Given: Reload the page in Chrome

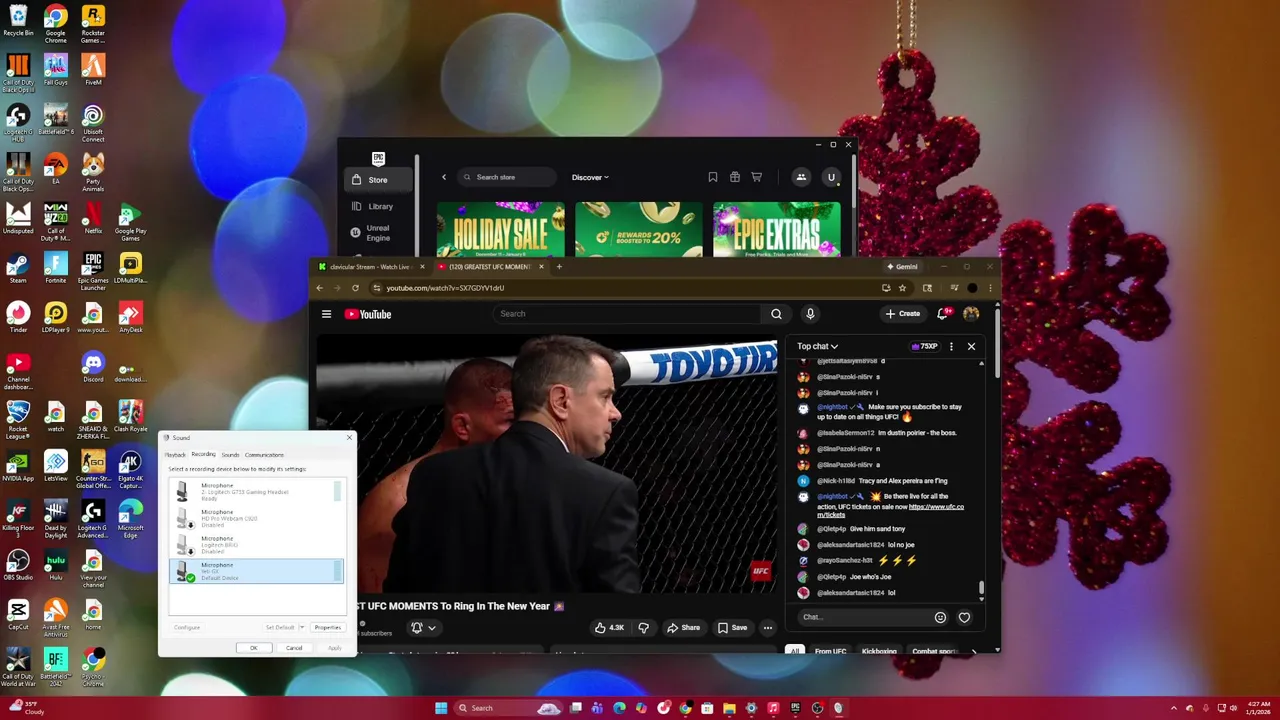Looking at the screenshot, I should pyautogui.click(x=355, y=288).
